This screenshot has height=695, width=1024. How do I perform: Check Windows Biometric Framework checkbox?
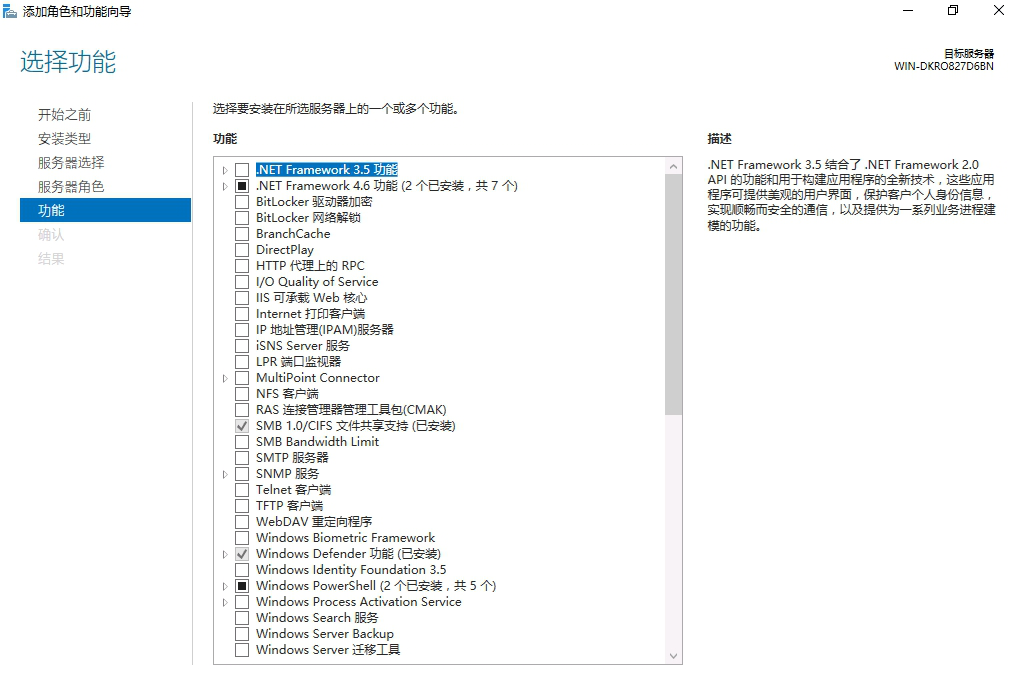(x=242, y=538)
